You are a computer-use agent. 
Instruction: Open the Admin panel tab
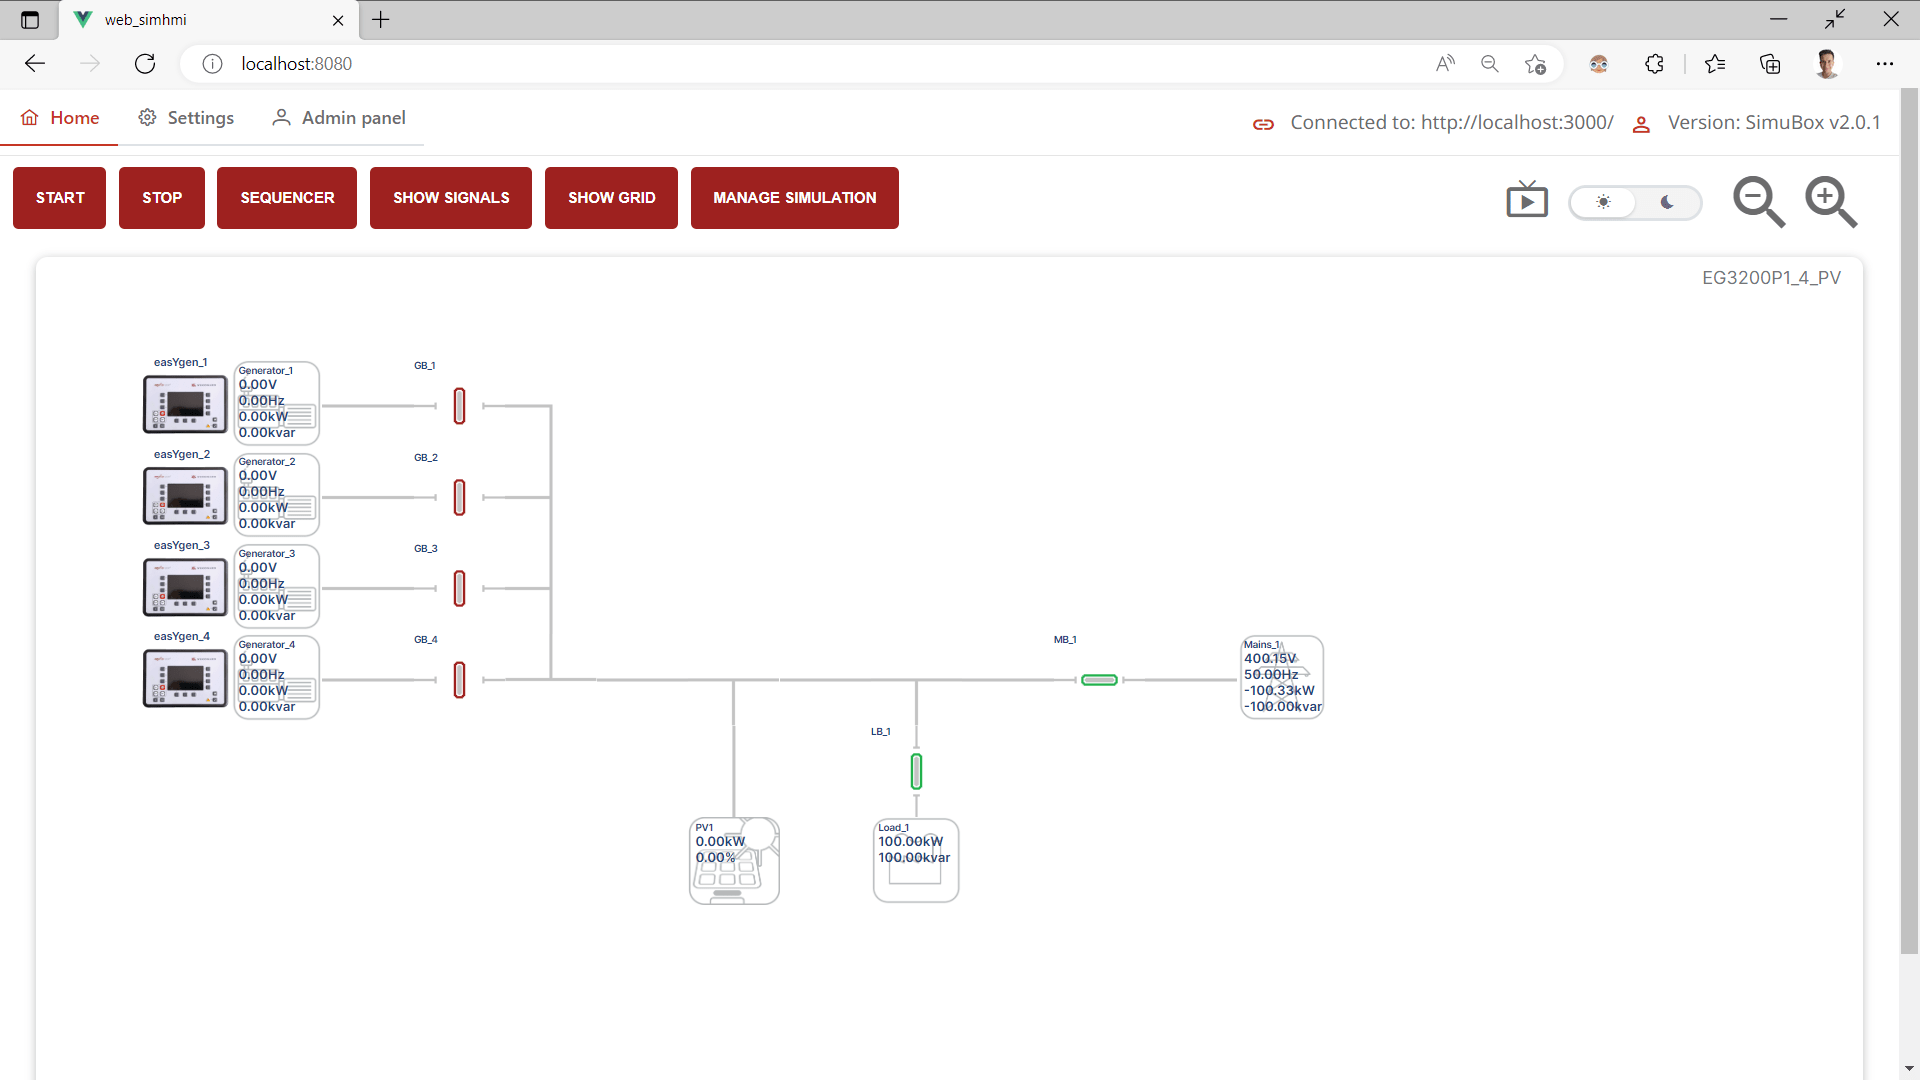click(339, 118)
